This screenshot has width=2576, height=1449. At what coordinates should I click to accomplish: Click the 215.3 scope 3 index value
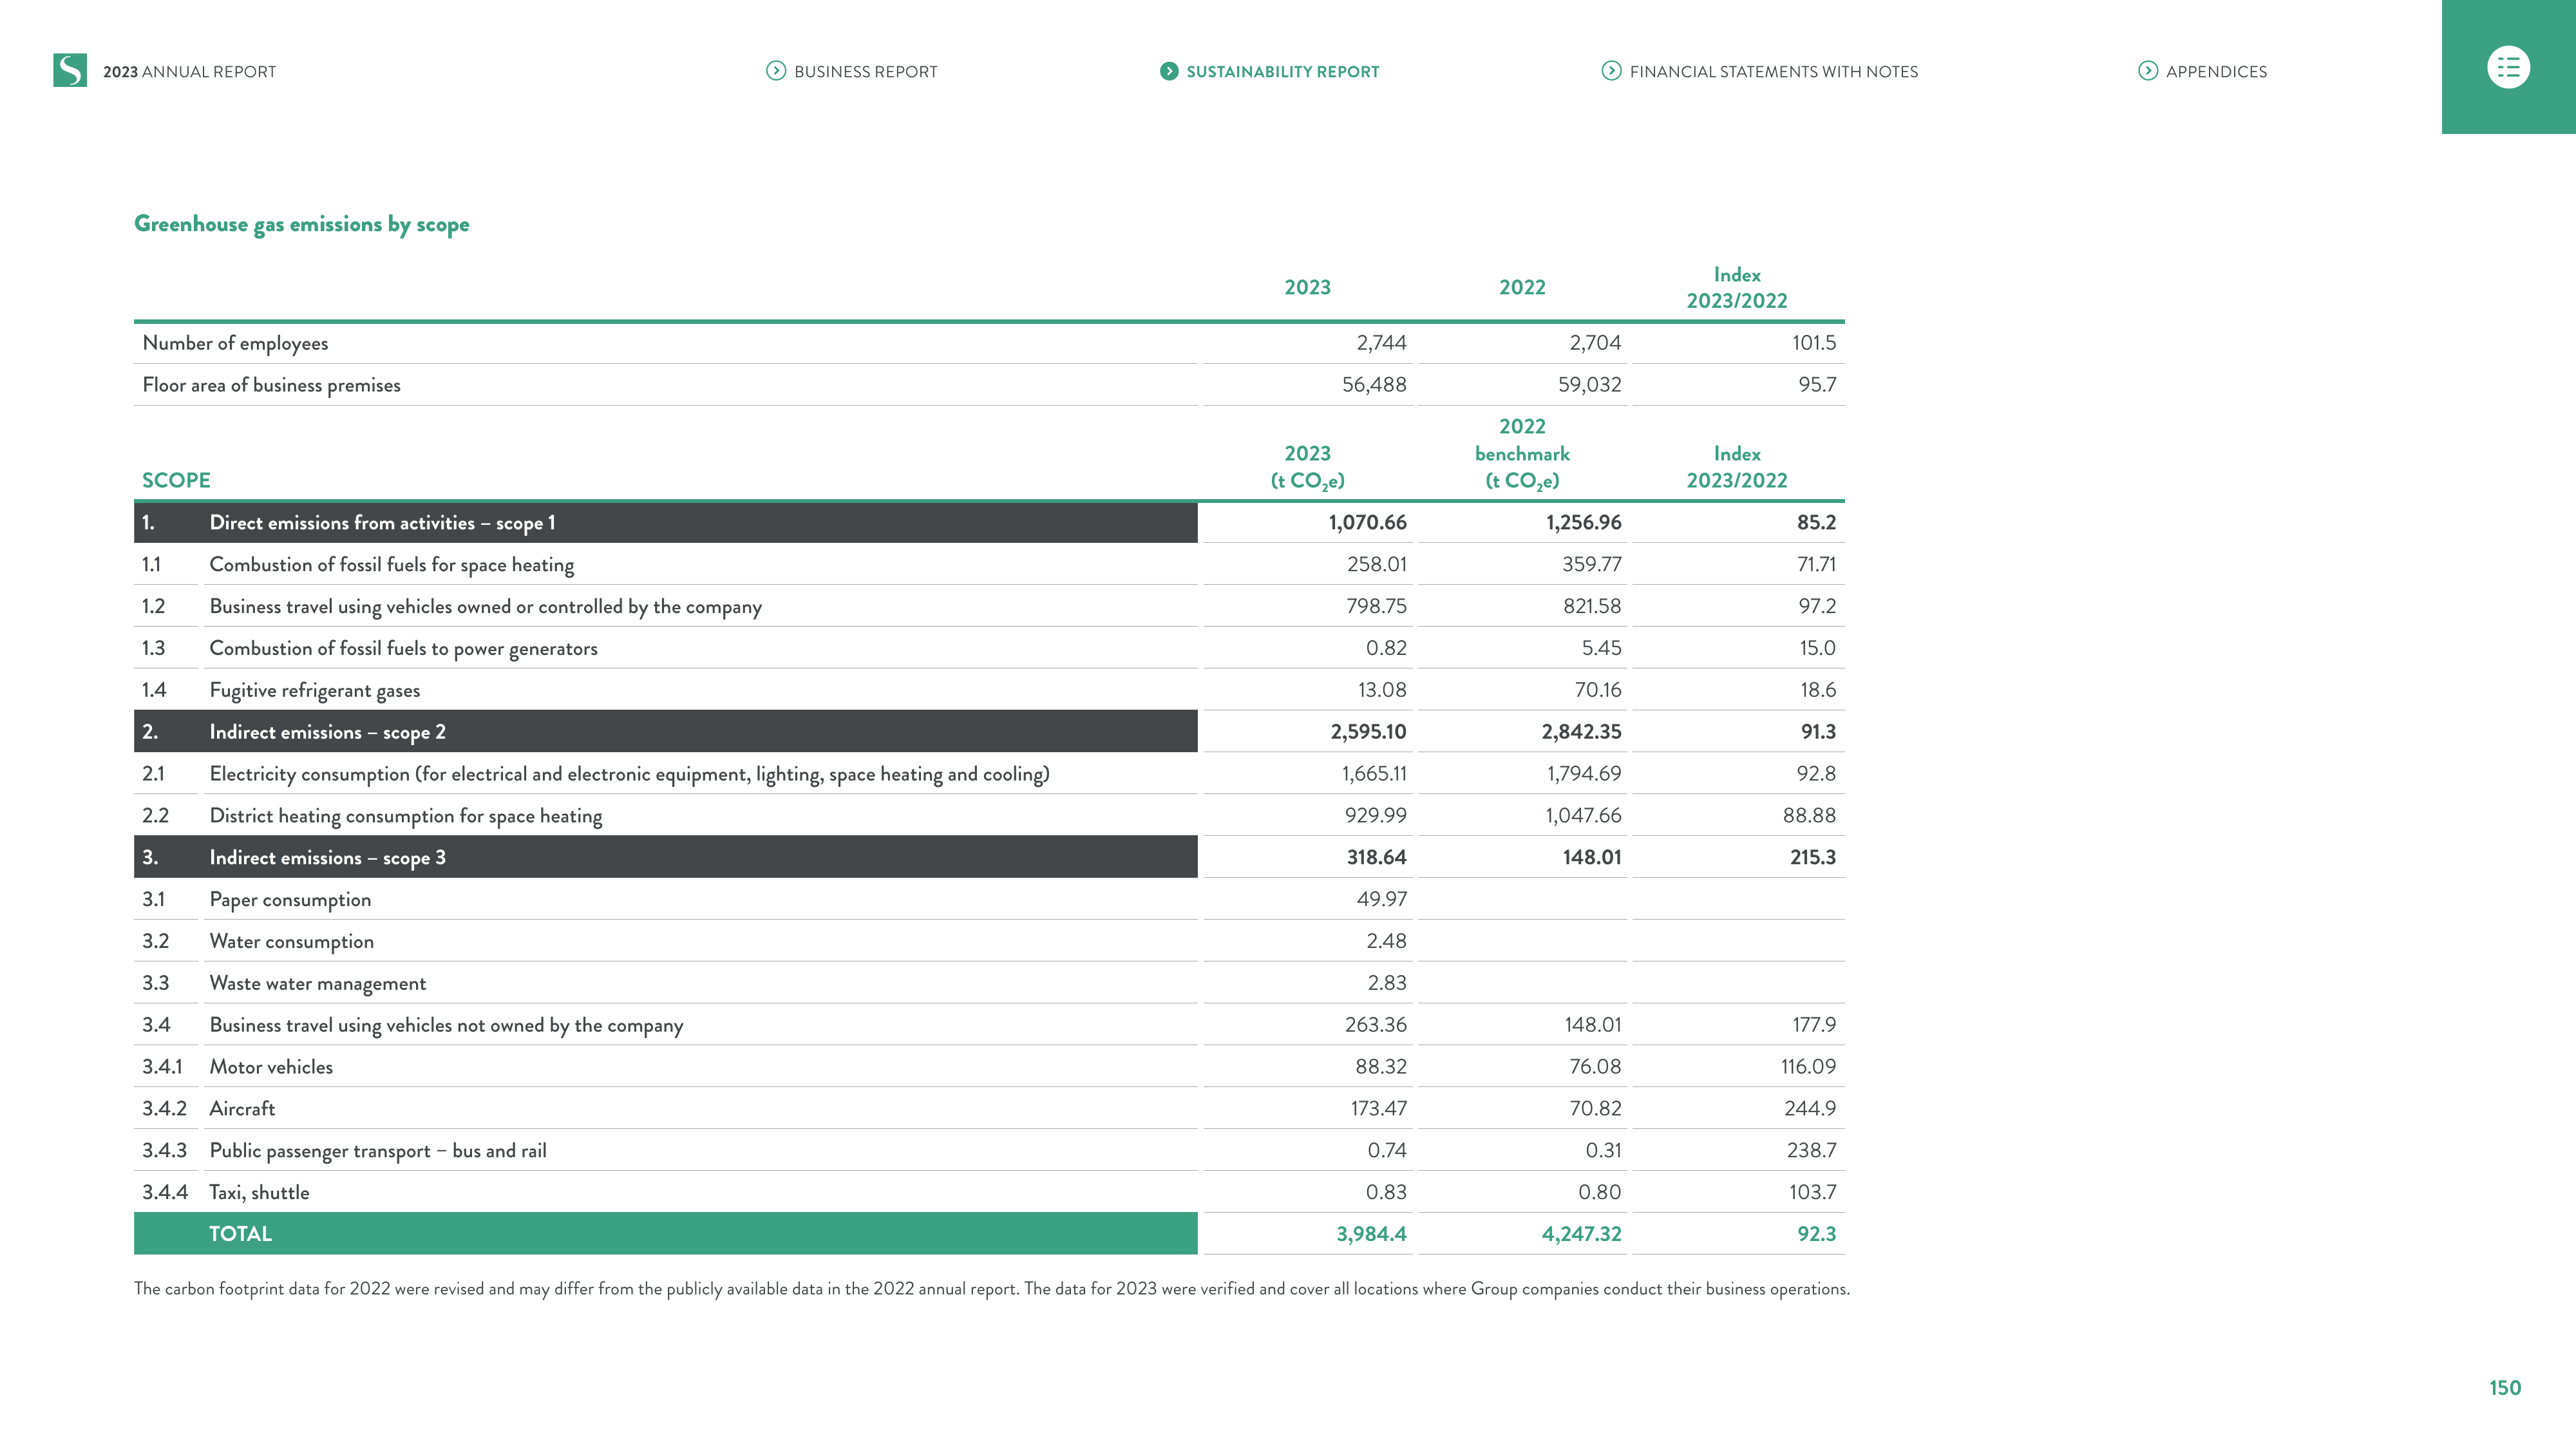click(1813, 858)
